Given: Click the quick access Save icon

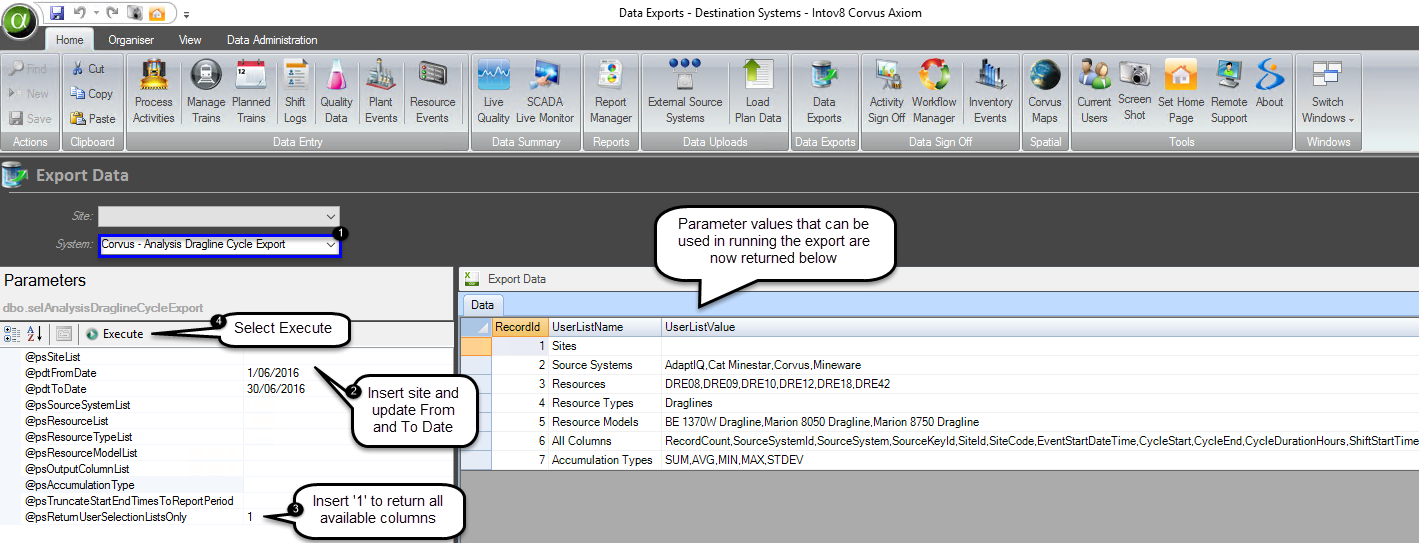Looking at the screenshot, I should point(56,13).
